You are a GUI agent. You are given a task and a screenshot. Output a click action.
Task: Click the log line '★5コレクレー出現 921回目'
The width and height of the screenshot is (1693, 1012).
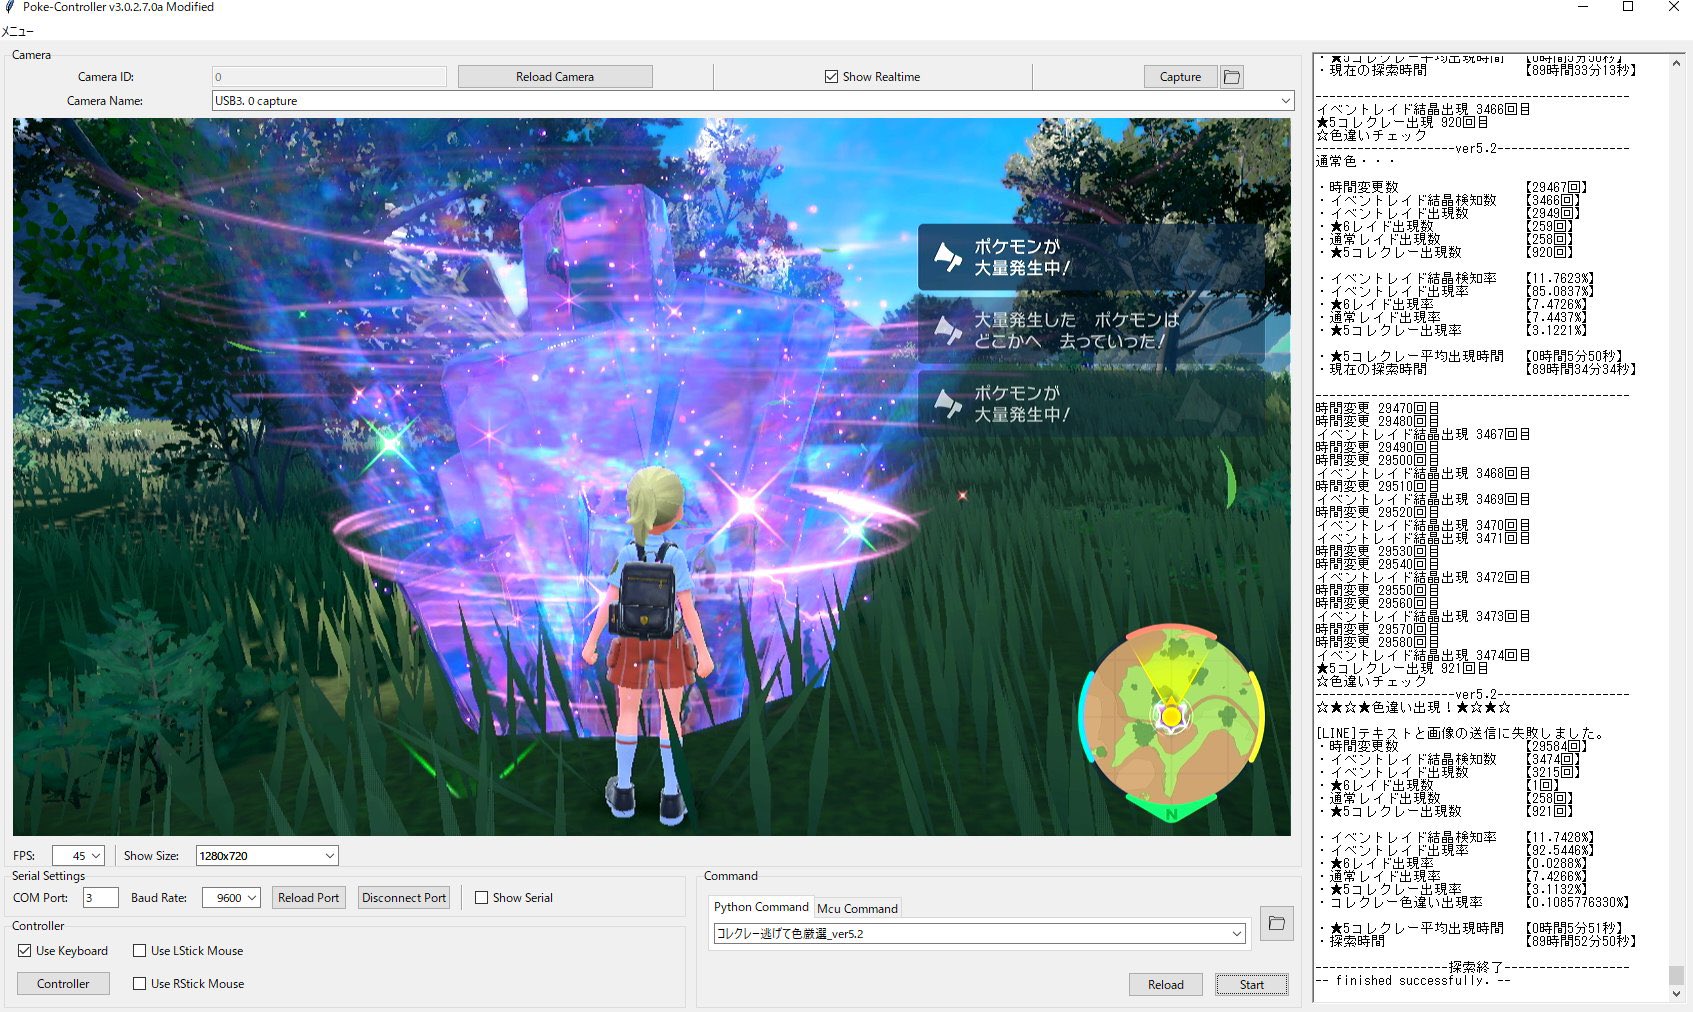coord(1401,668)
